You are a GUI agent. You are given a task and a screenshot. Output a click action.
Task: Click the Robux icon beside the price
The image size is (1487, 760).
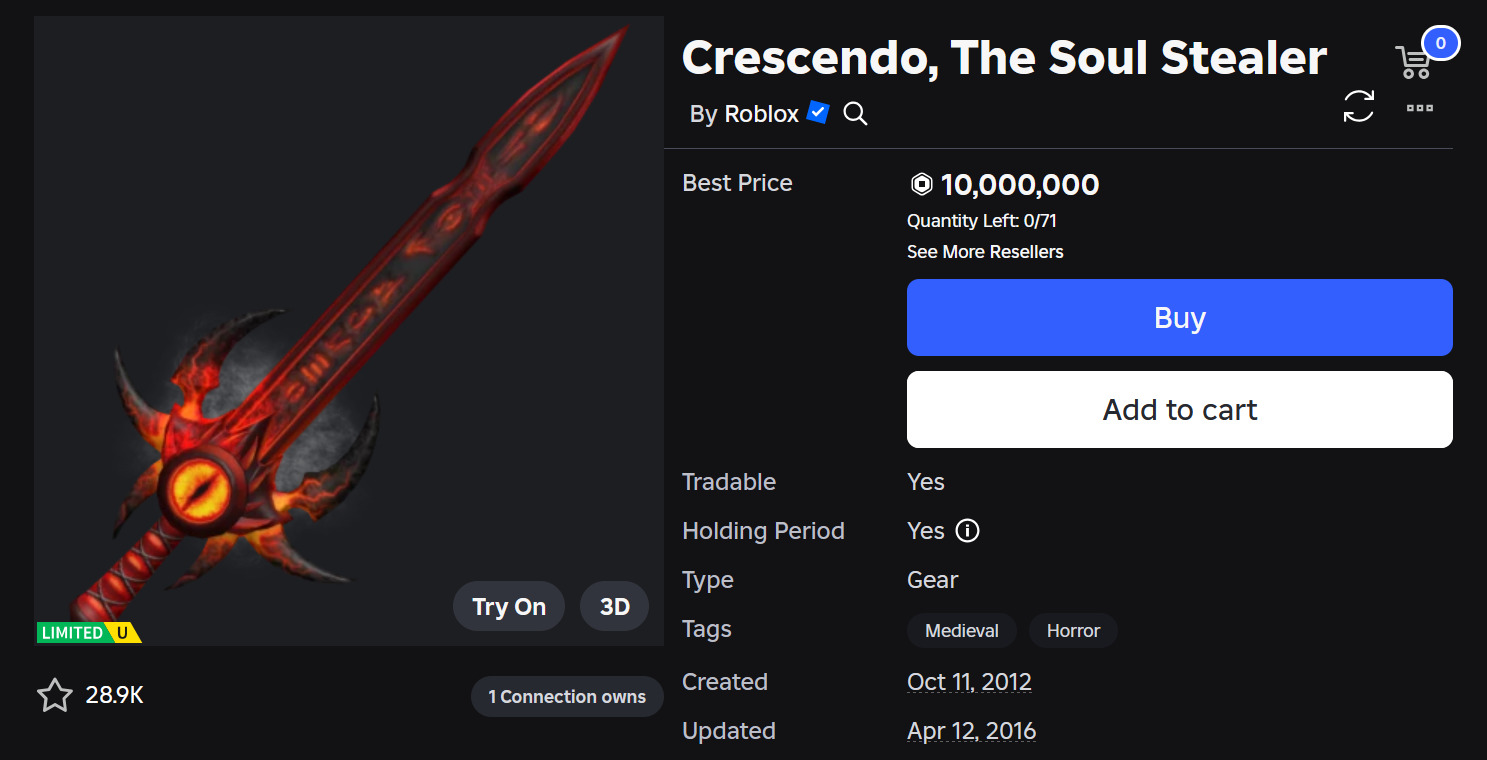tap(921, 185)
